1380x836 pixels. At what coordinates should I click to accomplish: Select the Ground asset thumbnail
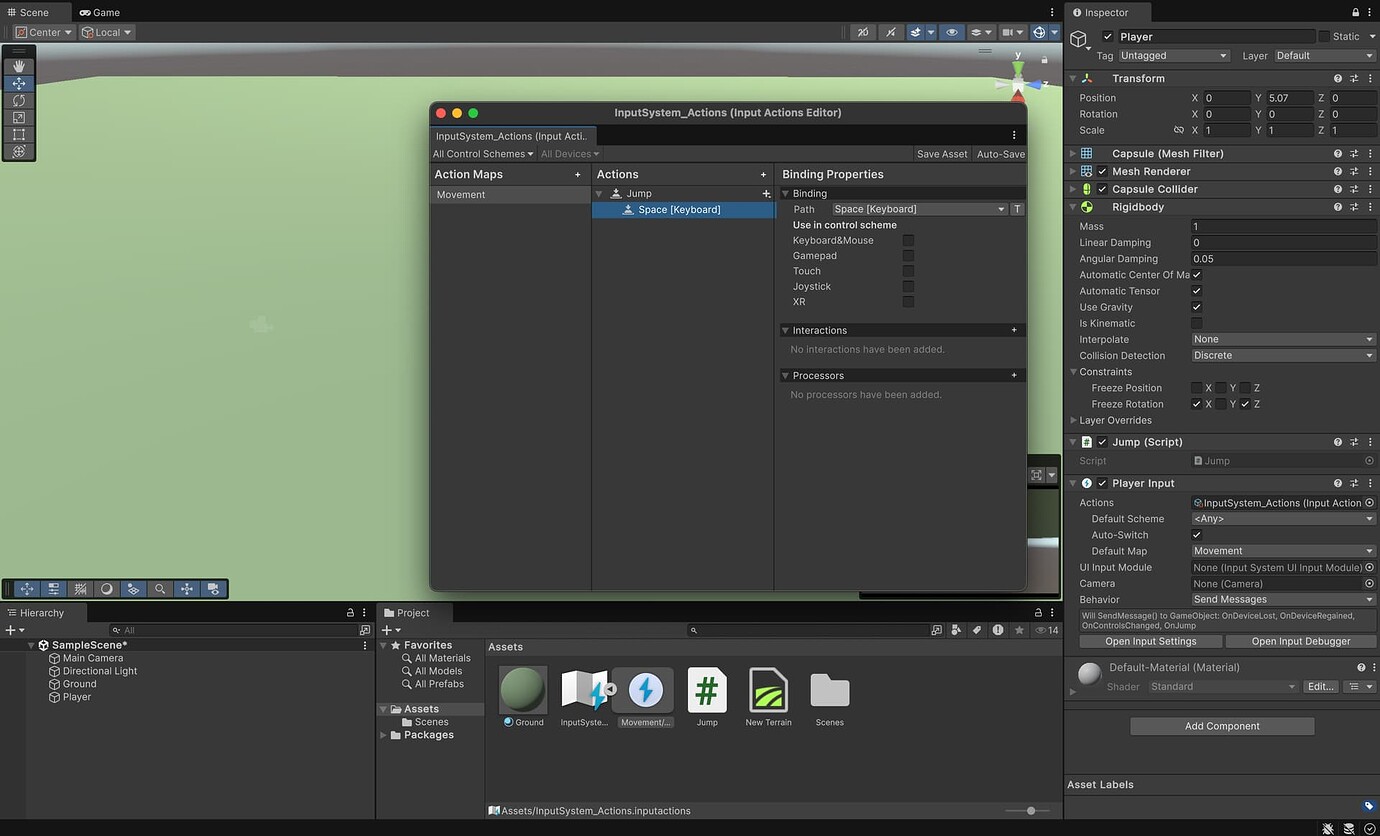click(x=522, y=690)
